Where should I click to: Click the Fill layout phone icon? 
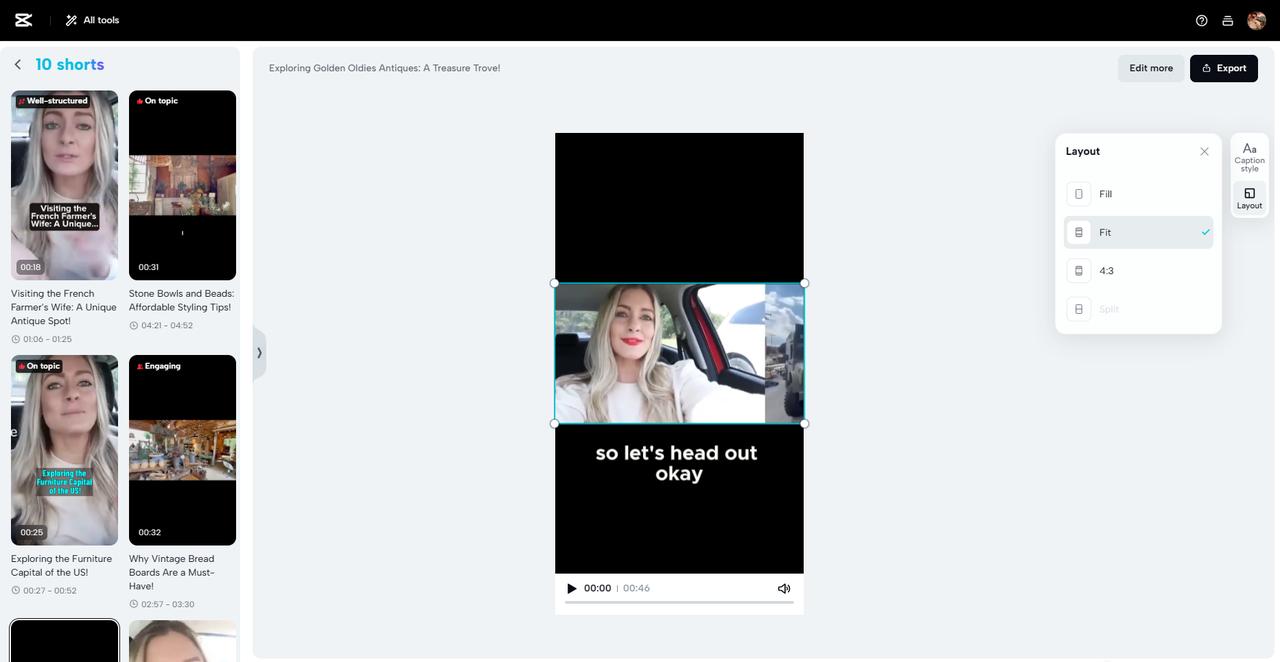point(1078,194)
